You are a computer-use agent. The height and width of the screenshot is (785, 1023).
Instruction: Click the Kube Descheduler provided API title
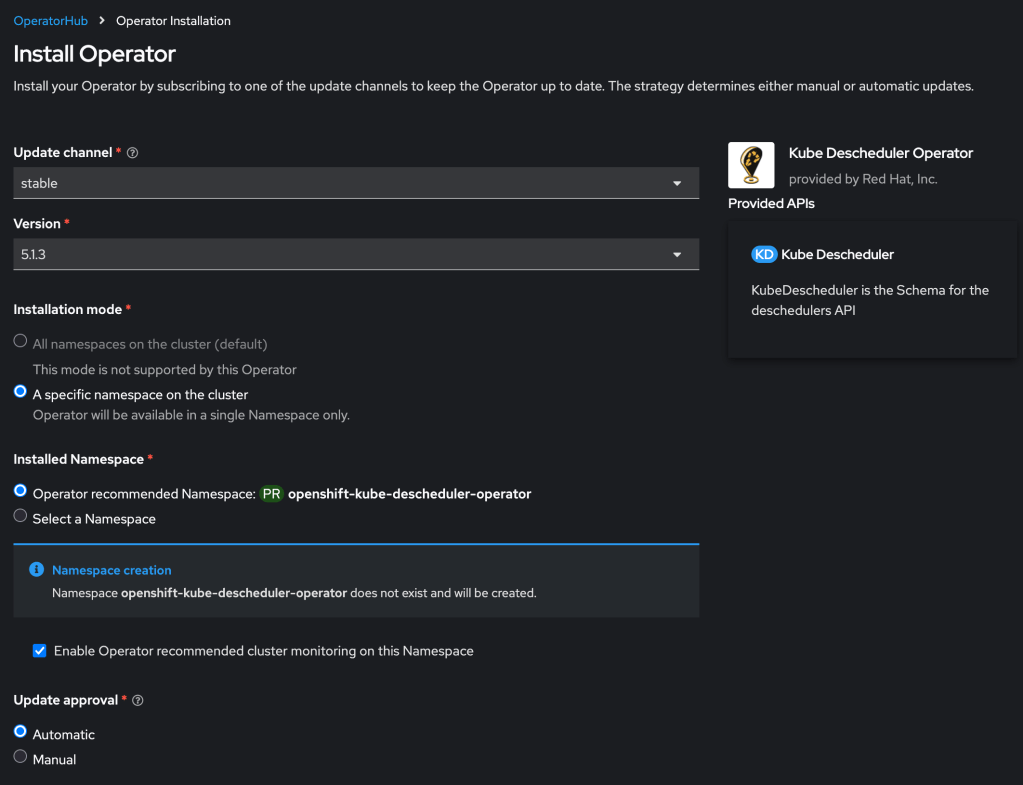(x=837, y=255)
